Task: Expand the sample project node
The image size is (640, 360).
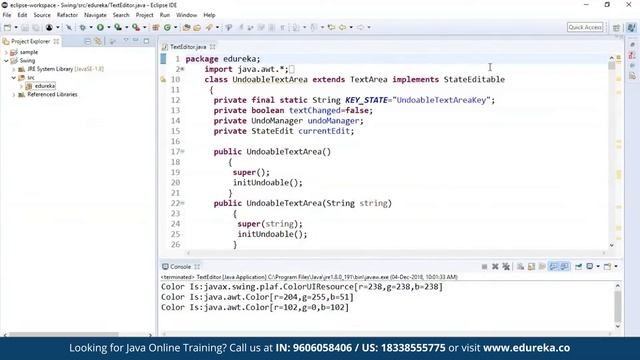Action: (6, 52)
